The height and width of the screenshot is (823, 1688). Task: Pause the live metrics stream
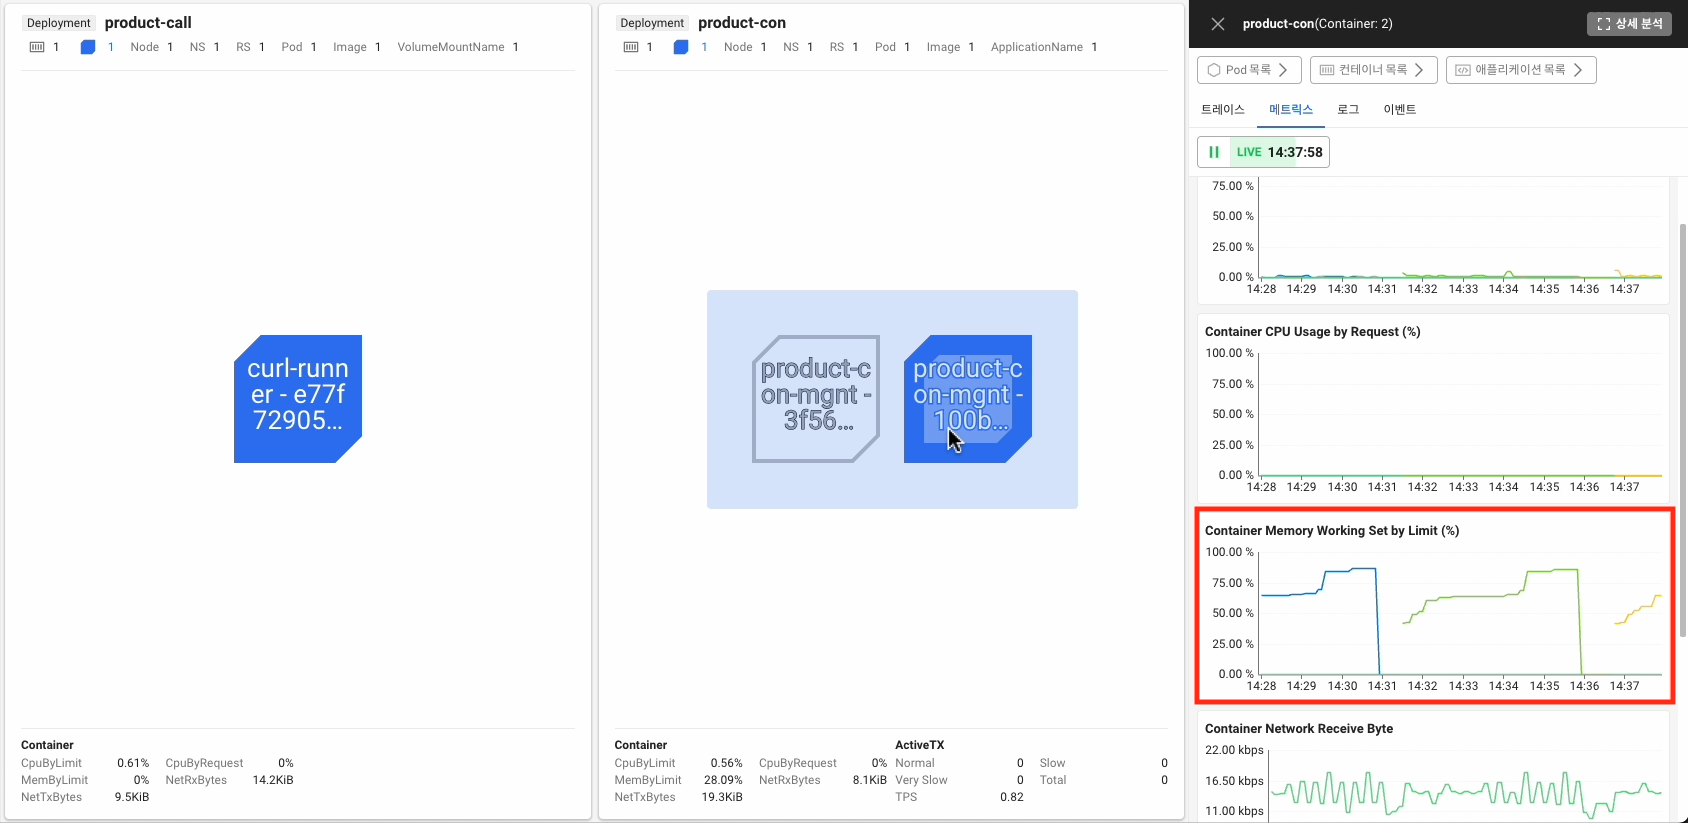coord(1214,152)
